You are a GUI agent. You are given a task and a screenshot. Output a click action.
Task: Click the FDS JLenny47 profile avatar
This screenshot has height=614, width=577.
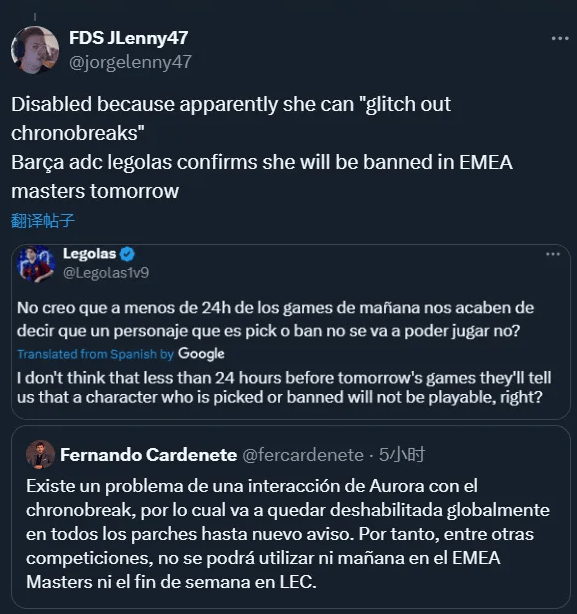[x=35, y=50]
